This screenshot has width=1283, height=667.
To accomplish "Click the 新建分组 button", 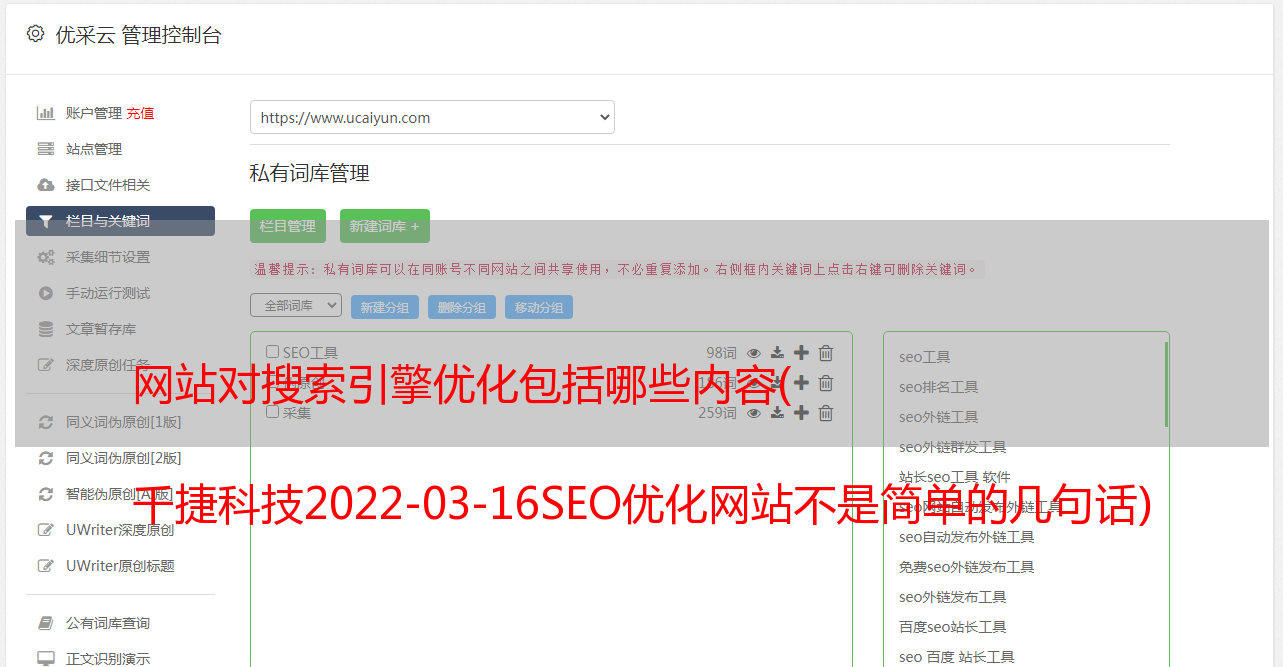I will tap(385, 307).
